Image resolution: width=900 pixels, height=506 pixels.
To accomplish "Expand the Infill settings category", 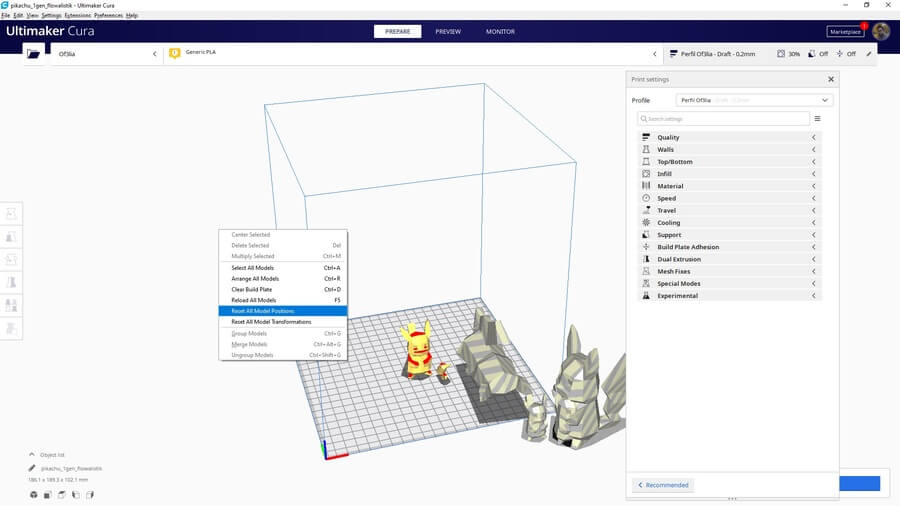I will point(730,174).
